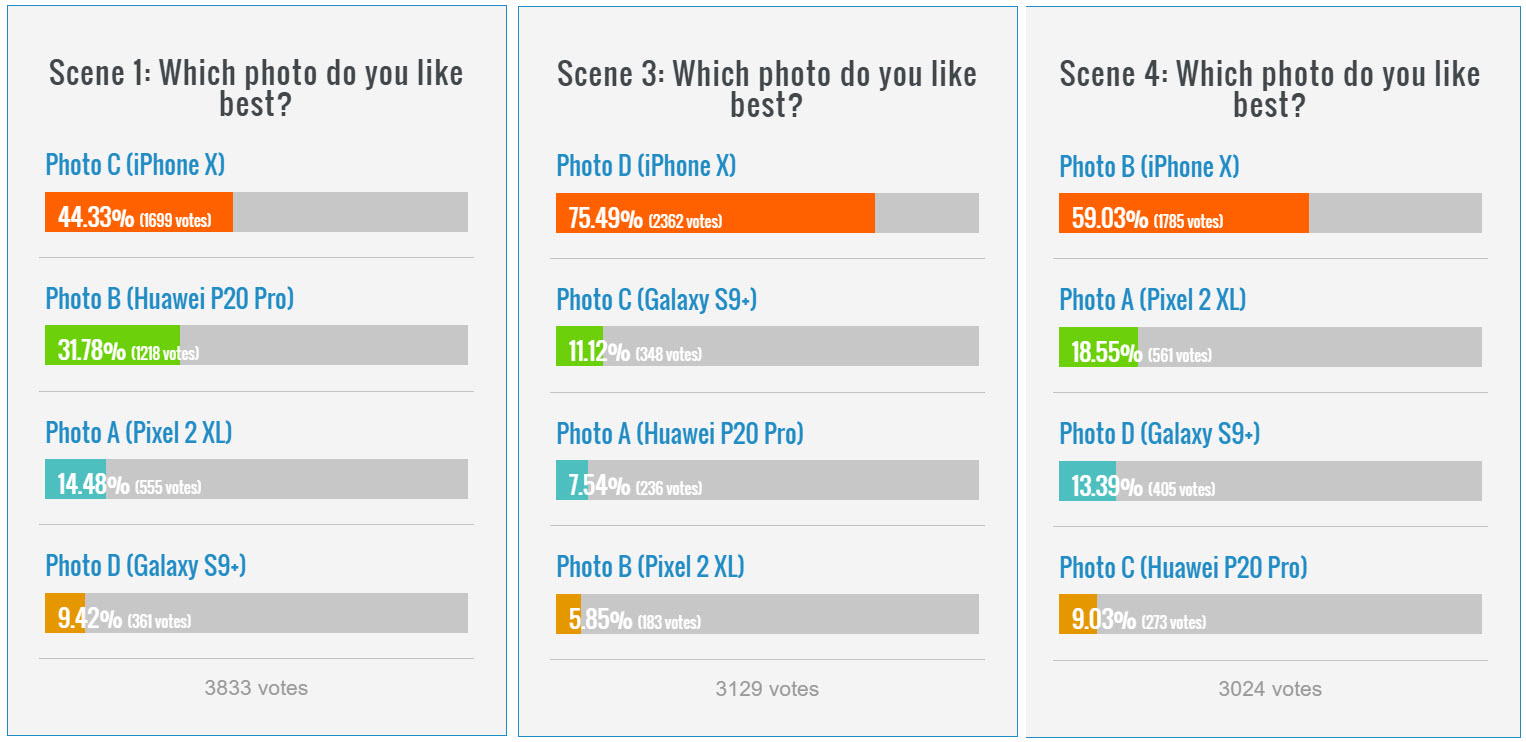
Task: Click the '3024 votes' total under Scene 4
Action: (x=1270, y=689)
